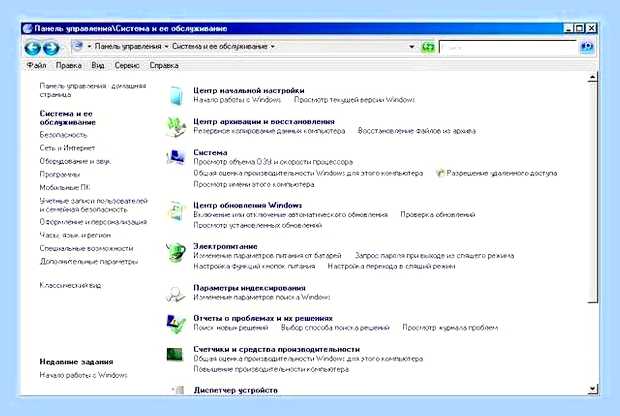Image resolution: width=620 pixels, height=416 pixels.
Task: Click the Центр начальной настройки icon
Action: (176, 95)
